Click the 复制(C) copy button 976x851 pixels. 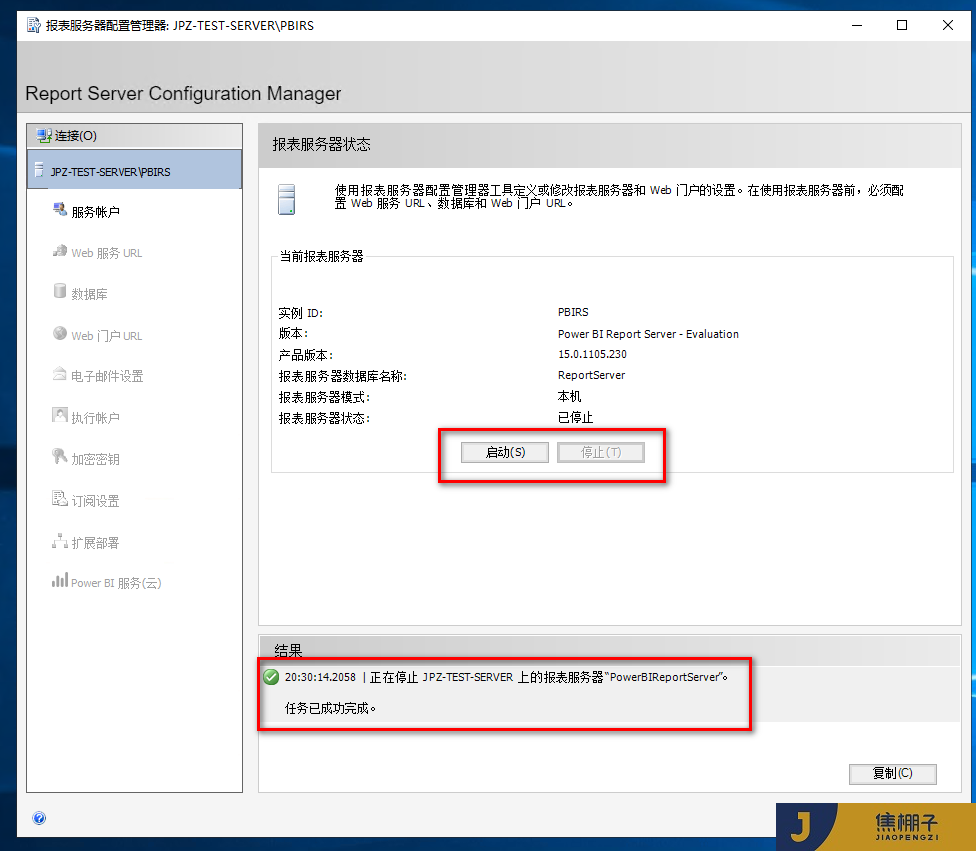[892, 774]
